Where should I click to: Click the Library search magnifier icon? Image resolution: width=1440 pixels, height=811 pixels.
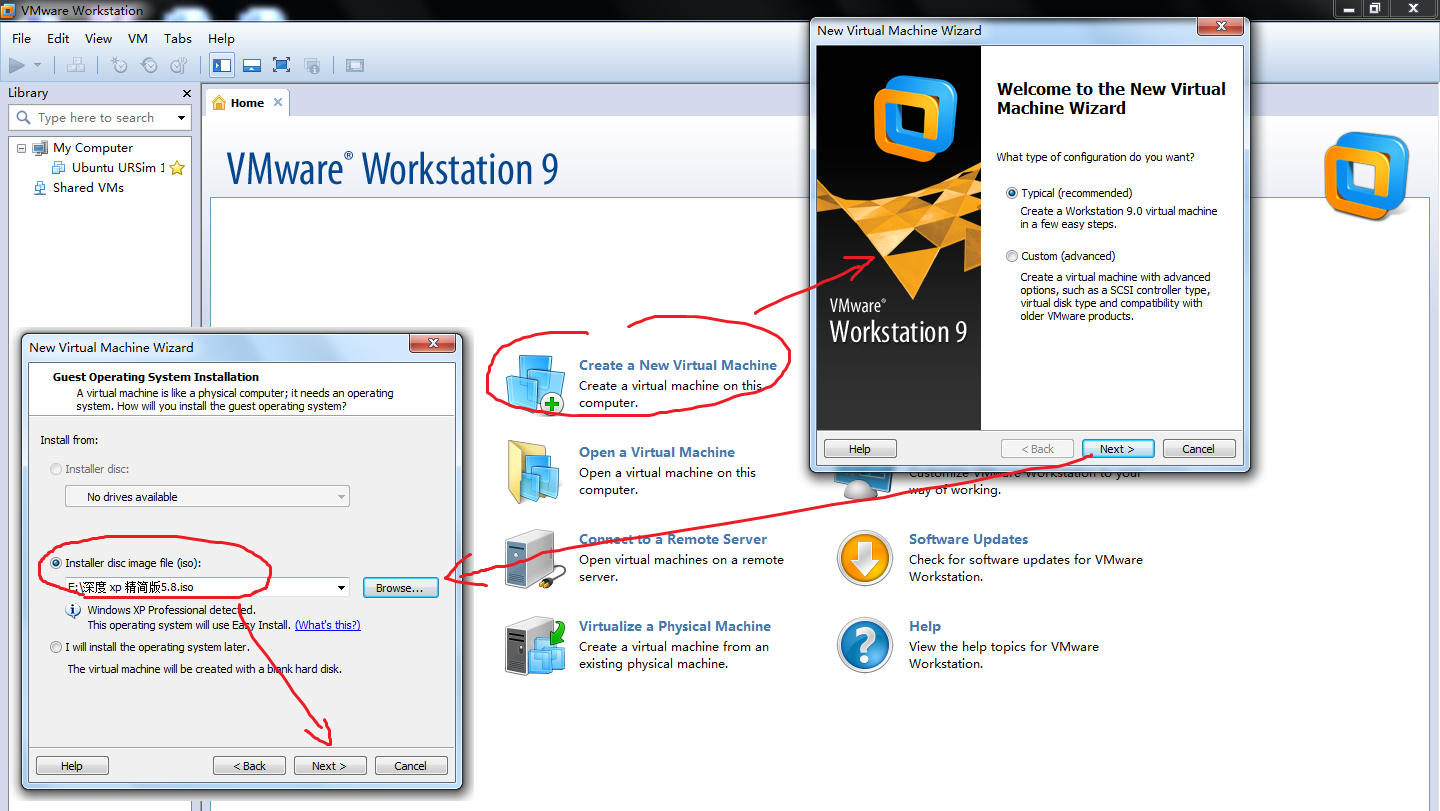click(24, 117)
